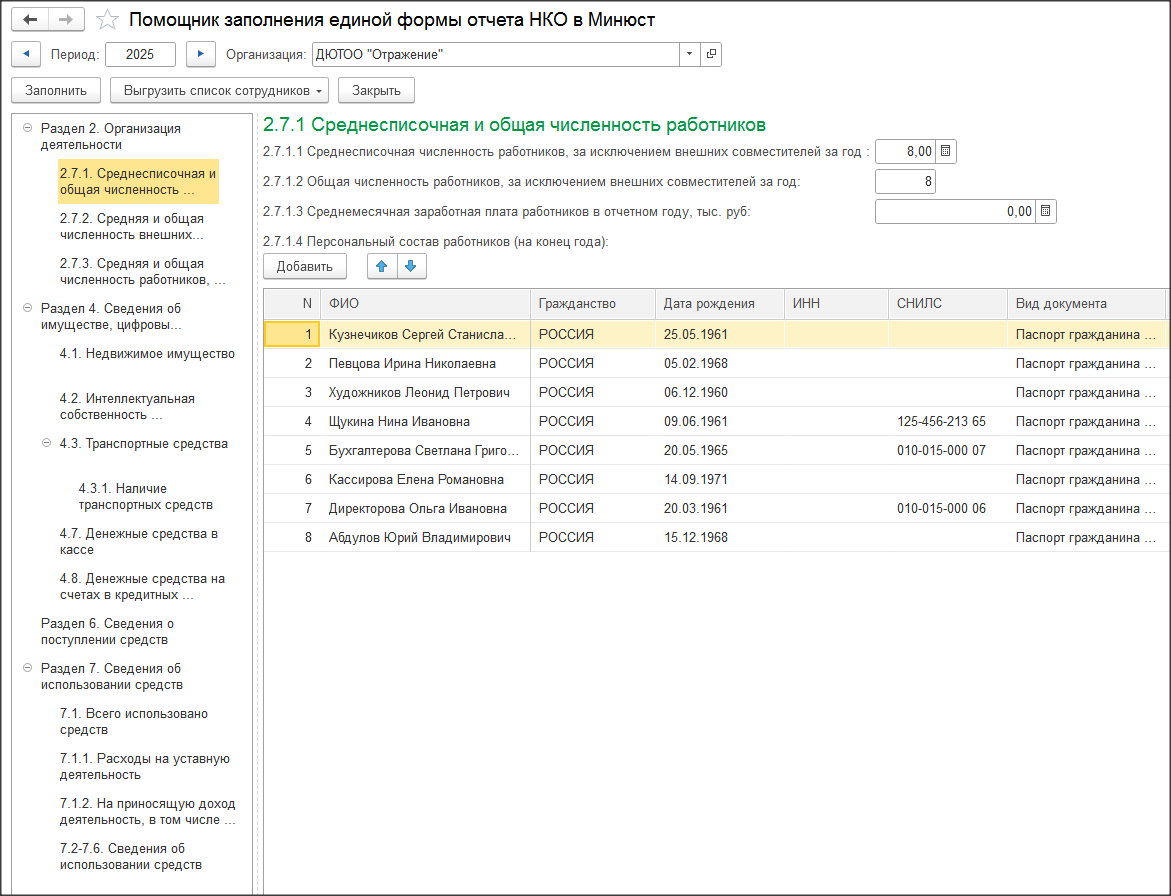Screen dimensions: 1171x896
Task: Click the back navigation arrow icon
Action: 30,20
